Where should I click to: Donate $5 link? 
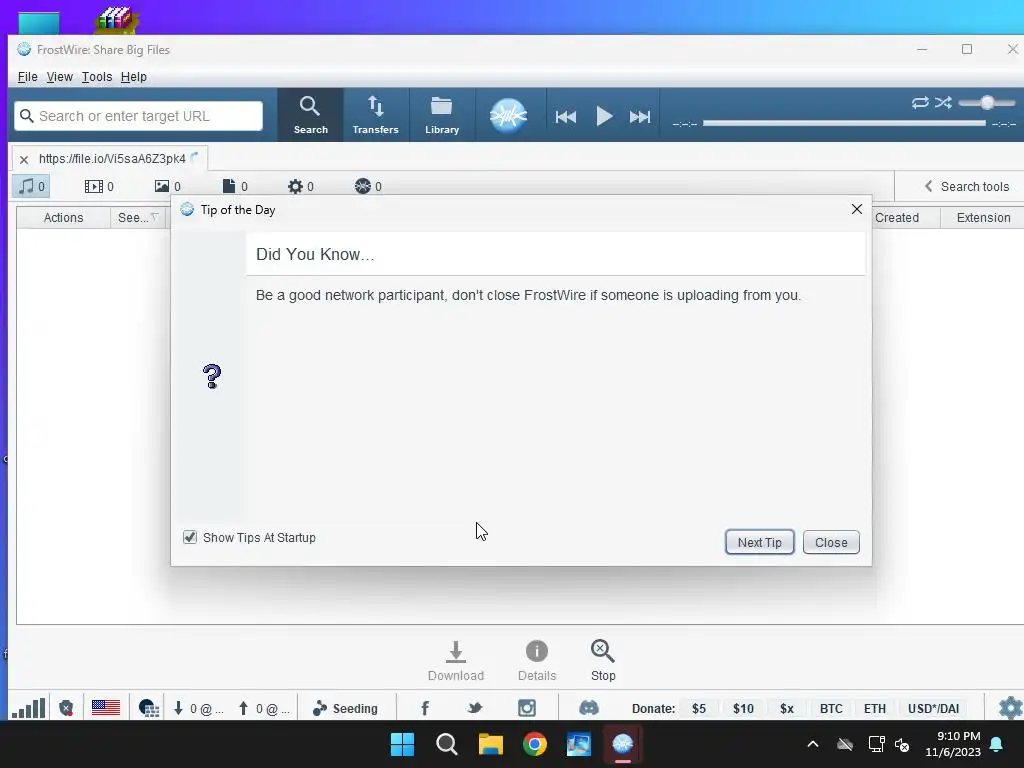pyautogui.click(x=699, y=709)
